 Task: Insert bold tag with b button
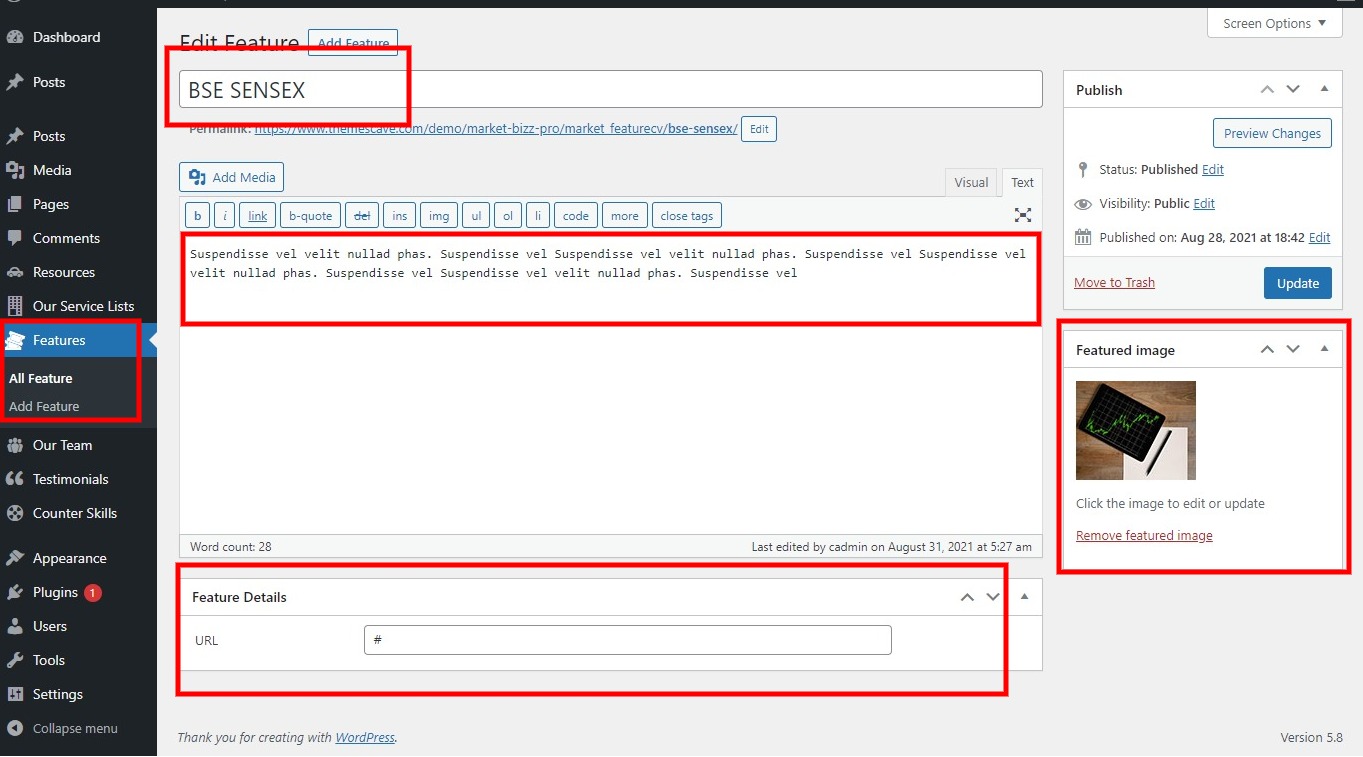(198, 215)
